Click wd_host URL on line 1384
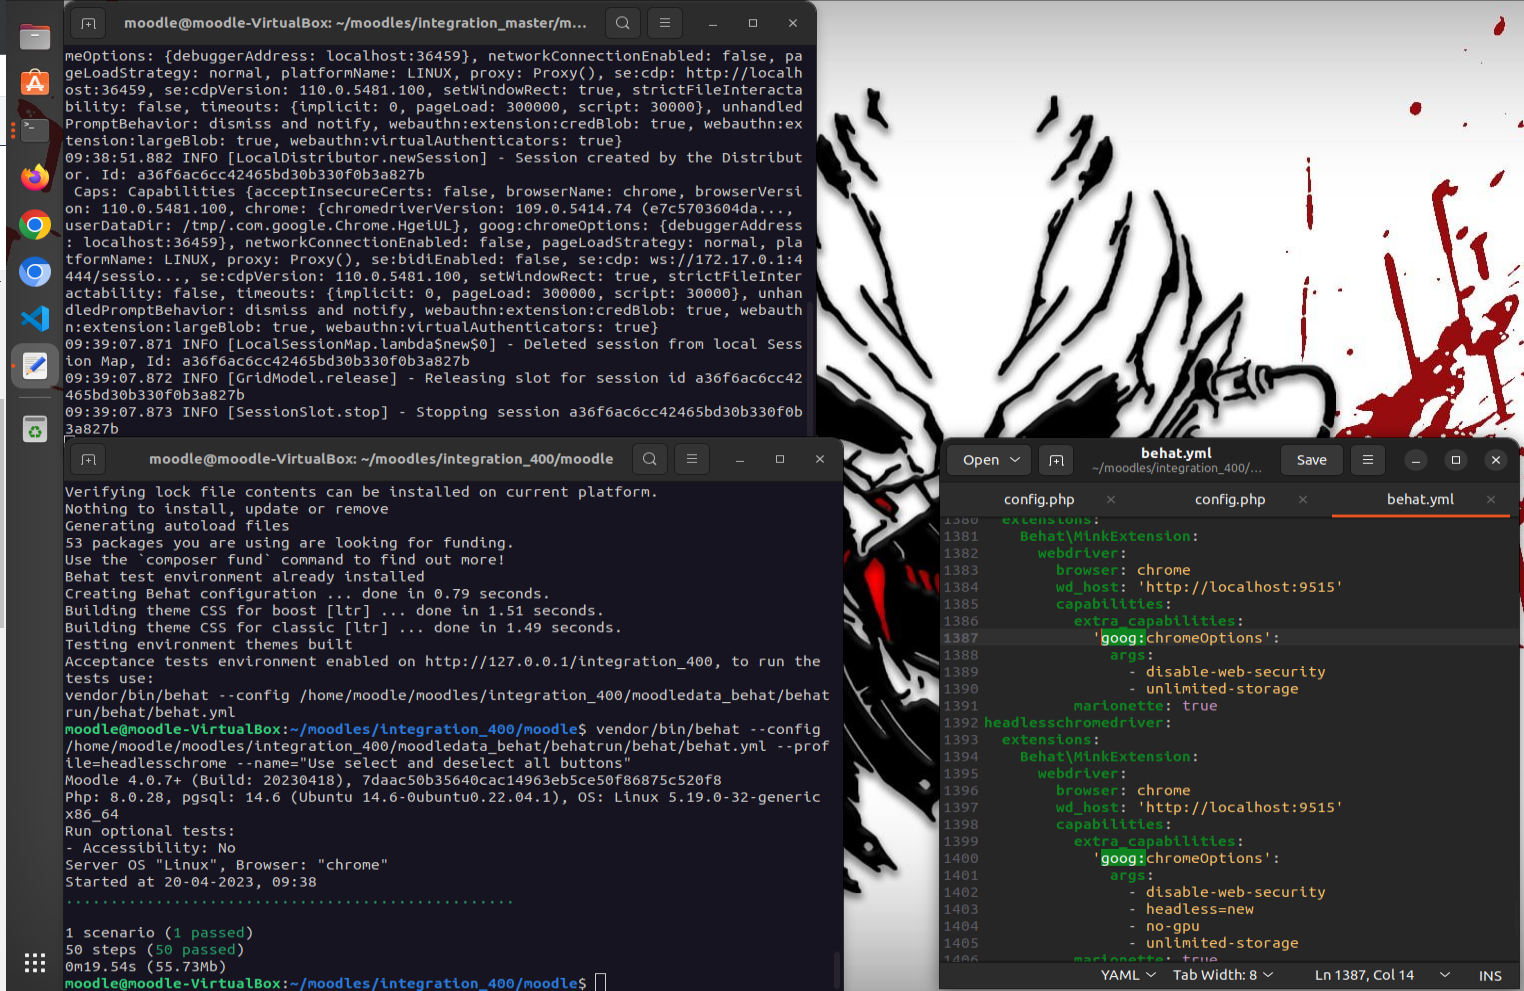 pos(1240,587)
